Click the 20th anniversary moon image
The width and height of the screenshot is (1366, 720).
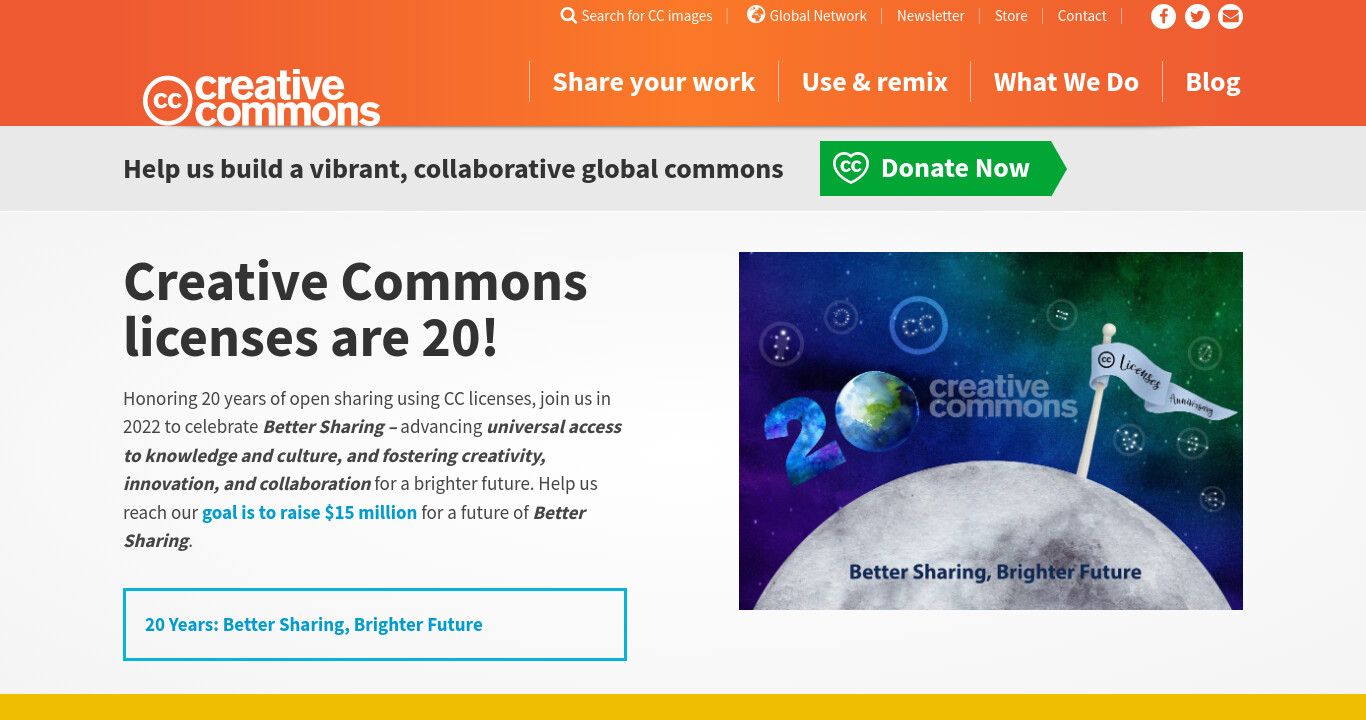click(991, 431)
